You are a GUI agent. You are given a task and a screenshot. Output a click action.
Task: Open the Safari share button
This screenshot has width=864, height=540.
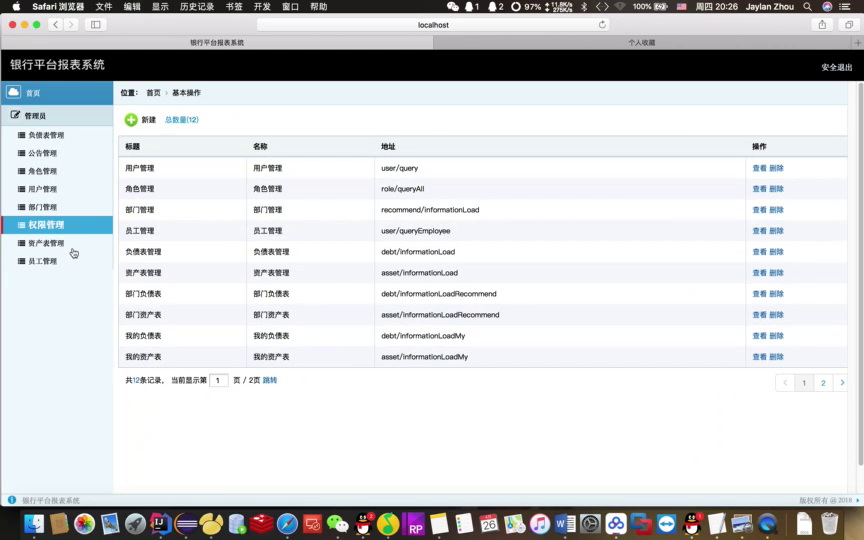pyautogui.click(x=822, y=24)
